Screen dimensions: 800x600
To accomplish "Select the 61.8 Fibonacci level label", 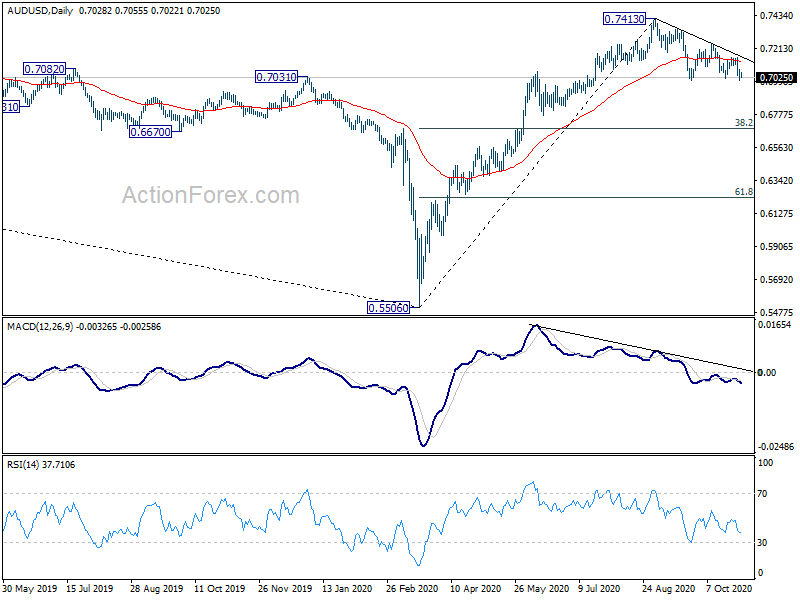I will 743,191.
